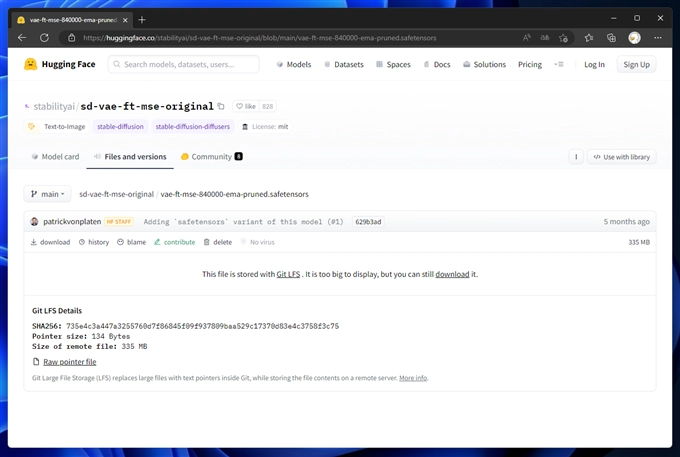Click the '5 months ago' commit timestamp
The height and width of the screenshot is (457, 680).
[627, 222]
